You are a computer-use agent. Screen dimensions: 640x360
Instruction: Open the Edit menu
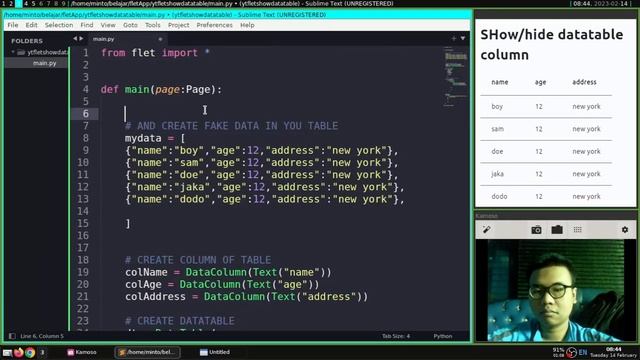point(31,25)
